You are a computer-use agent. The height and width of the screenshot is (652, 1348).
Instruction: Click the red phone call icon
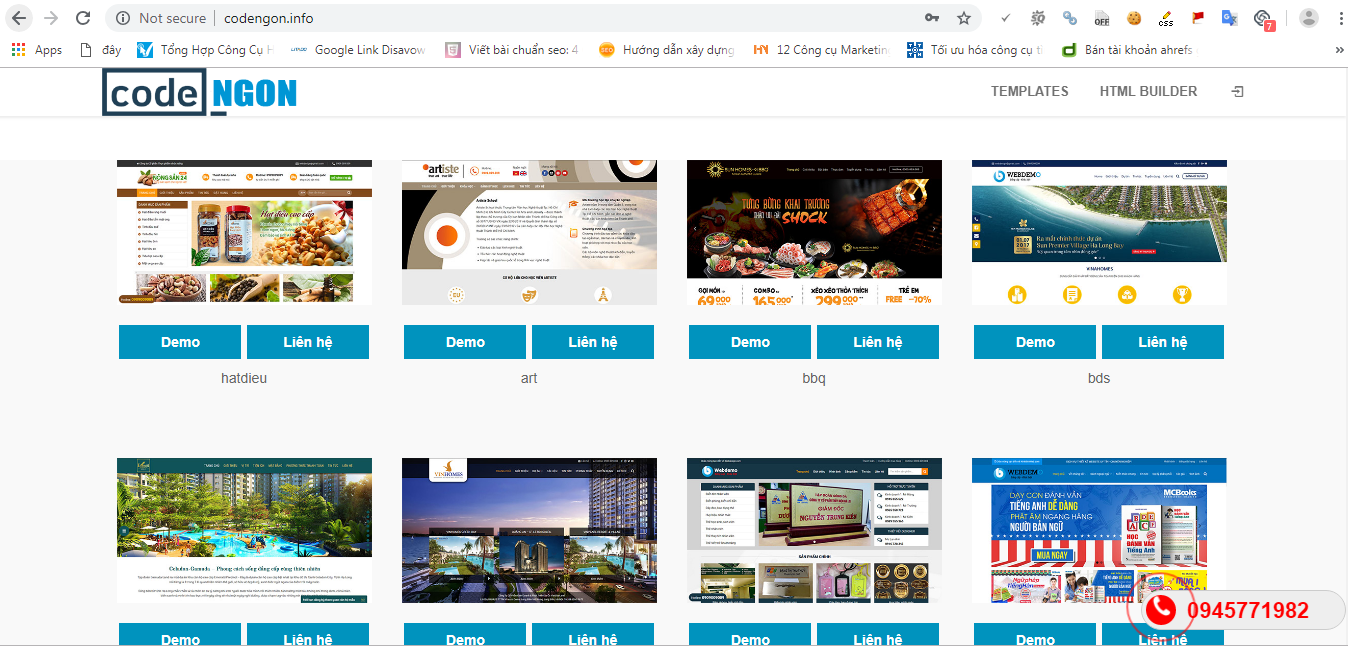tap(1160, 610)
